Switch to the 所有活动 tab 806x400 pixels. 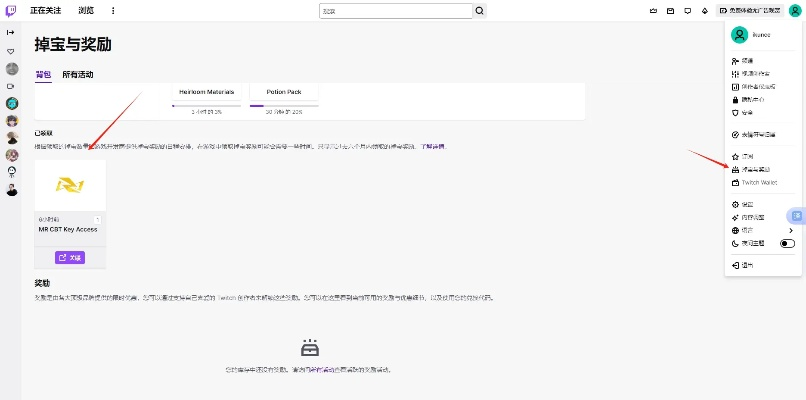(77, 74)
